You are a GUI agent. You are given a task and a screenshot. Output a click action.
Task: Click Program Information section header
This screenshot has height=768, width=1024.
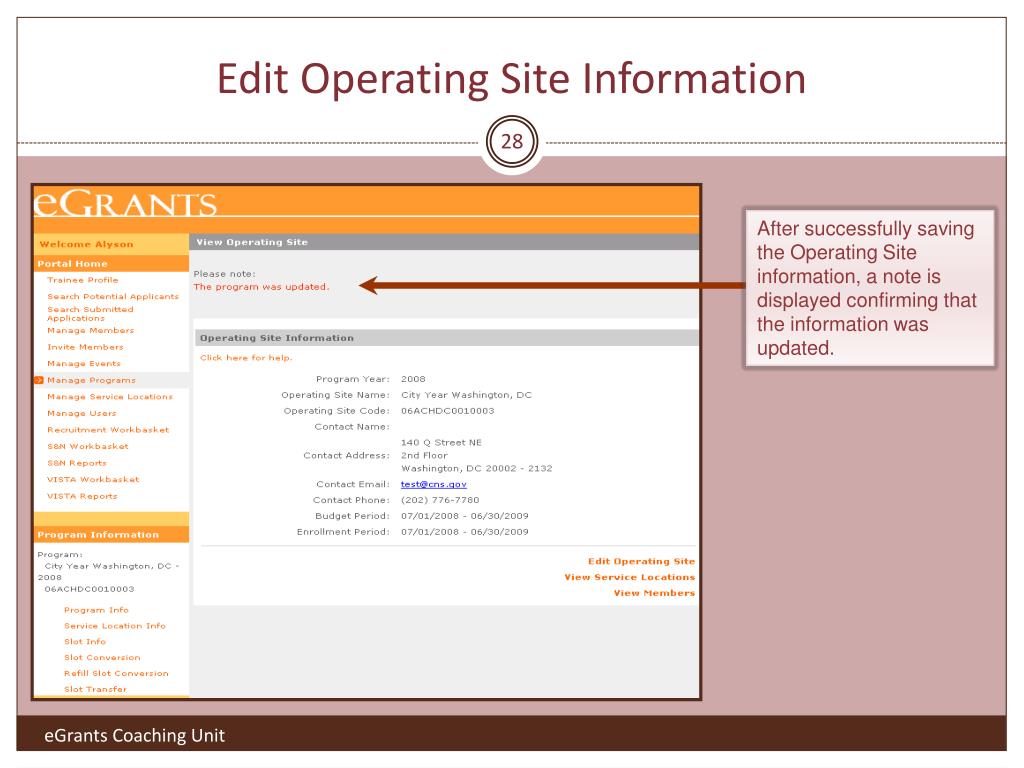click(x=98, y=535)
